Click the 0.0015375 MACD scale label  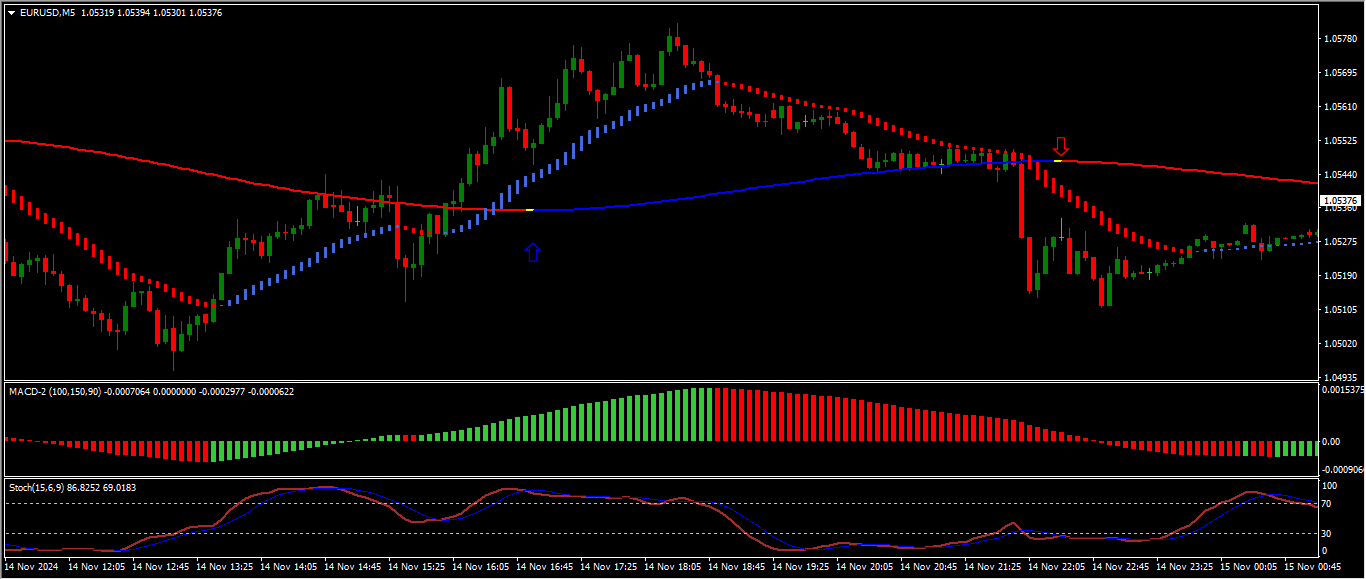(x=1343, y=390)
